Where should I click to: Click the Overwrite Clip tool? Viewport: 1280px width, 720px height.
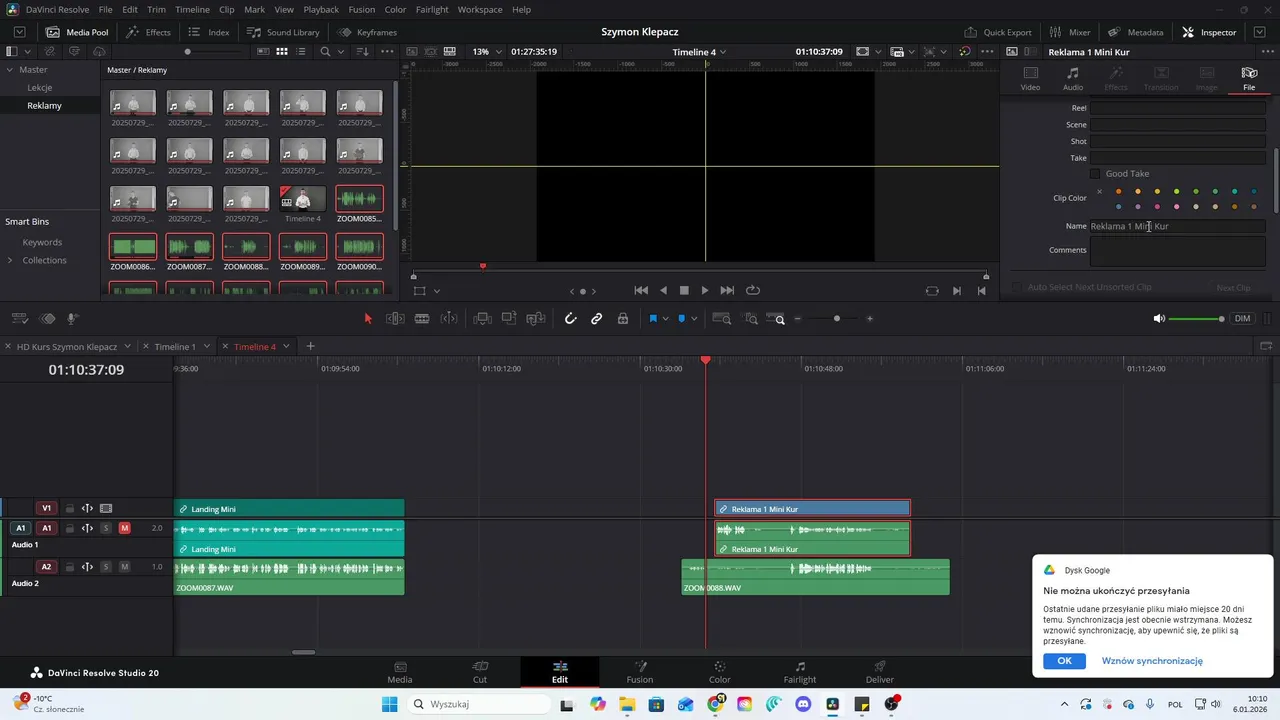point(509,319)
